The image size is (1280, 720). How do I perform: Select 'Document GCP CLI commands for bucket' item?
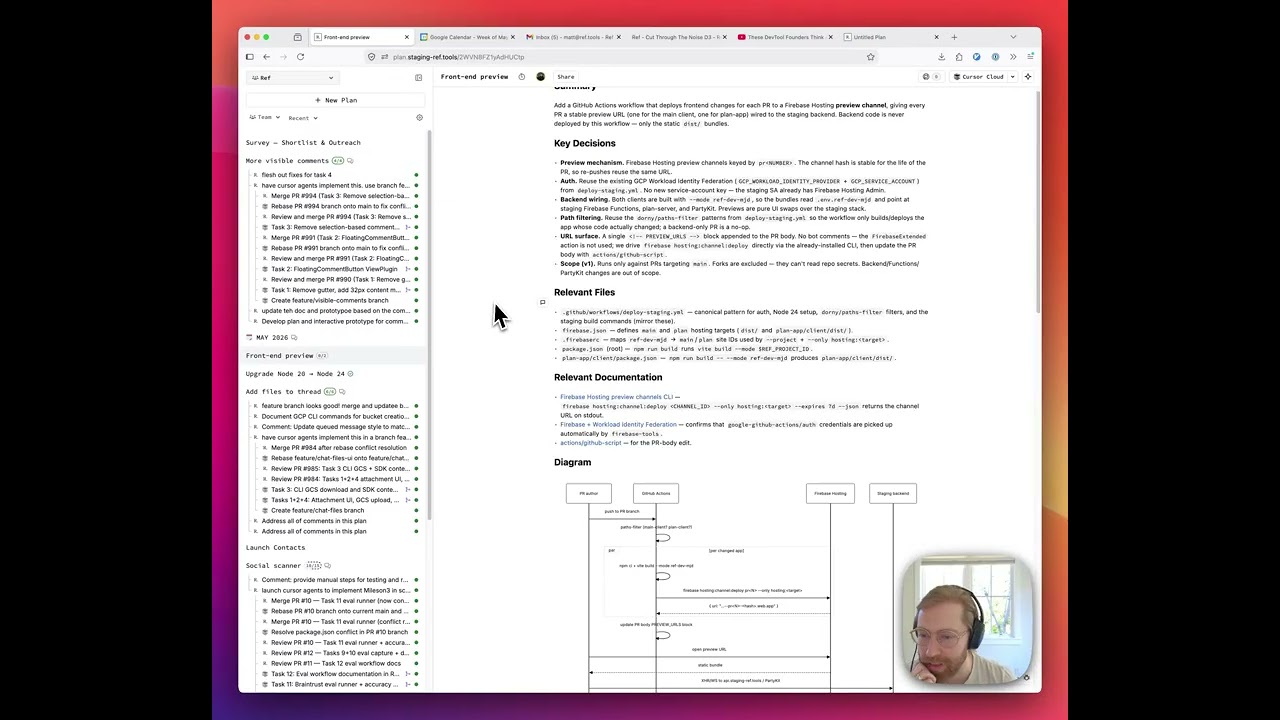tap(335, 416)
